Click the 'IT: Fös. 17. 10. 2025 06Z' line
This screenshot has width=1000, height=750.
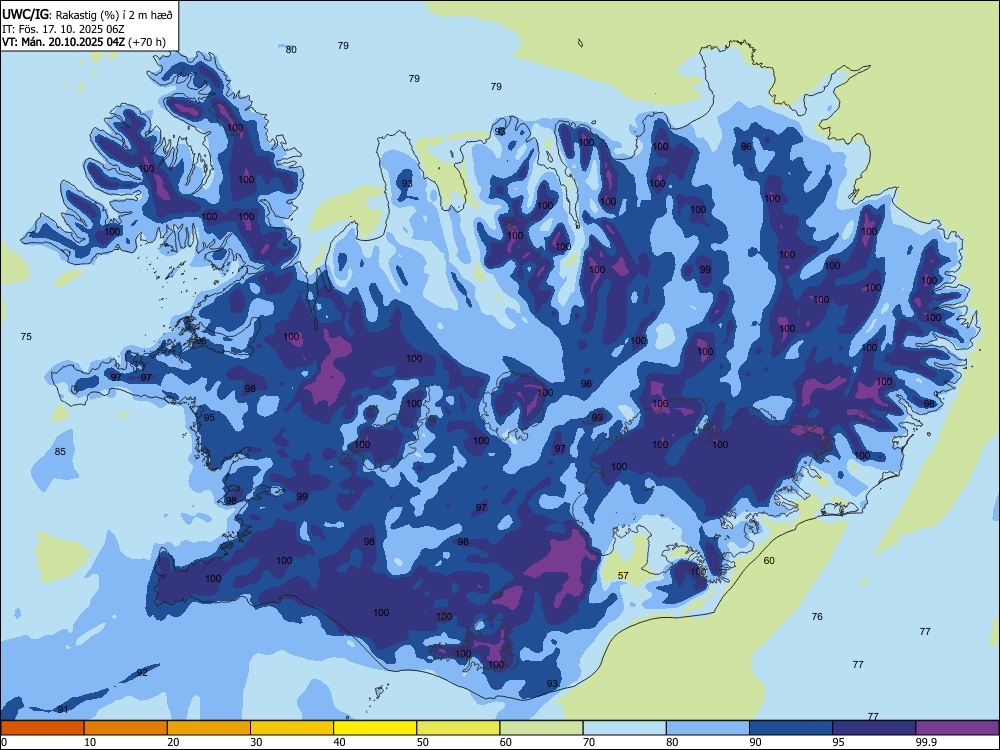click(62, 29)
